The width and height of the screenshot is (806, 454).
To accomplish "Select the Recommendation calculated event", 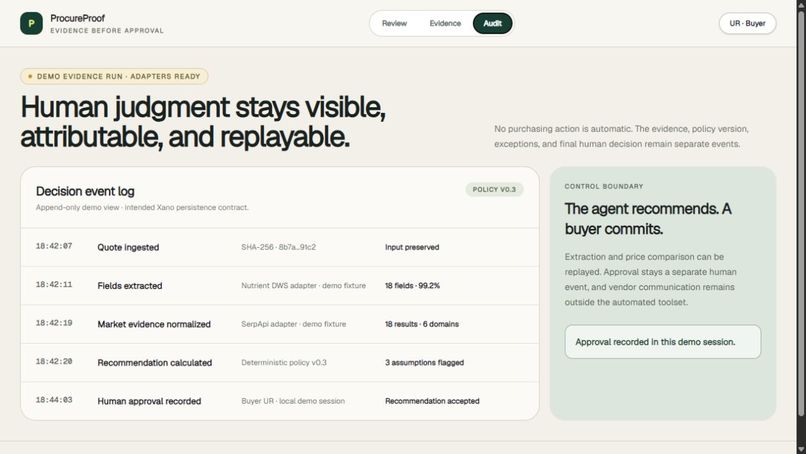I will click(x=280, y=362).
